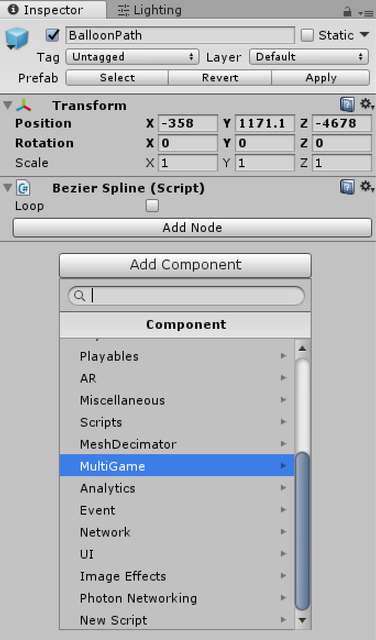The image size is (376, 640).
Task: Click the Inspector lock icon
Action: pos(347,11)
